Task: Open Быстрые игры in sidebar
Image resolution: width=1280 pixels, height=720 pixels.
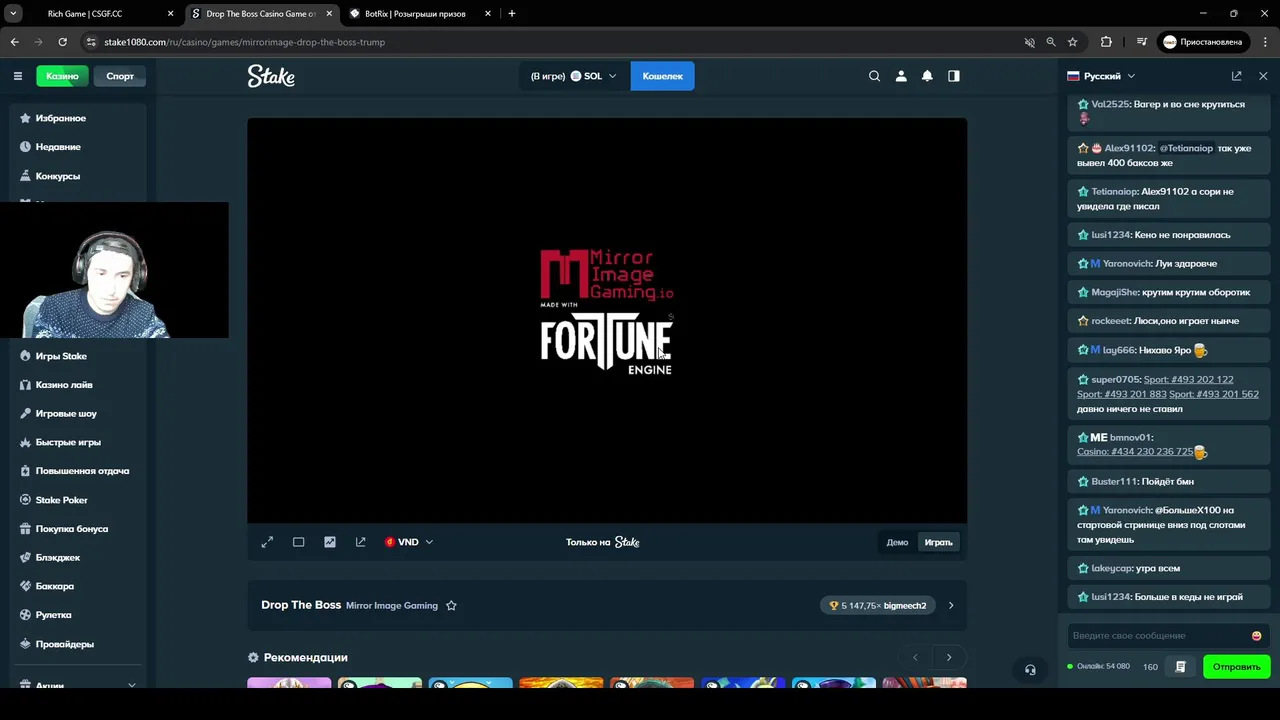Action: click(78, 442)
